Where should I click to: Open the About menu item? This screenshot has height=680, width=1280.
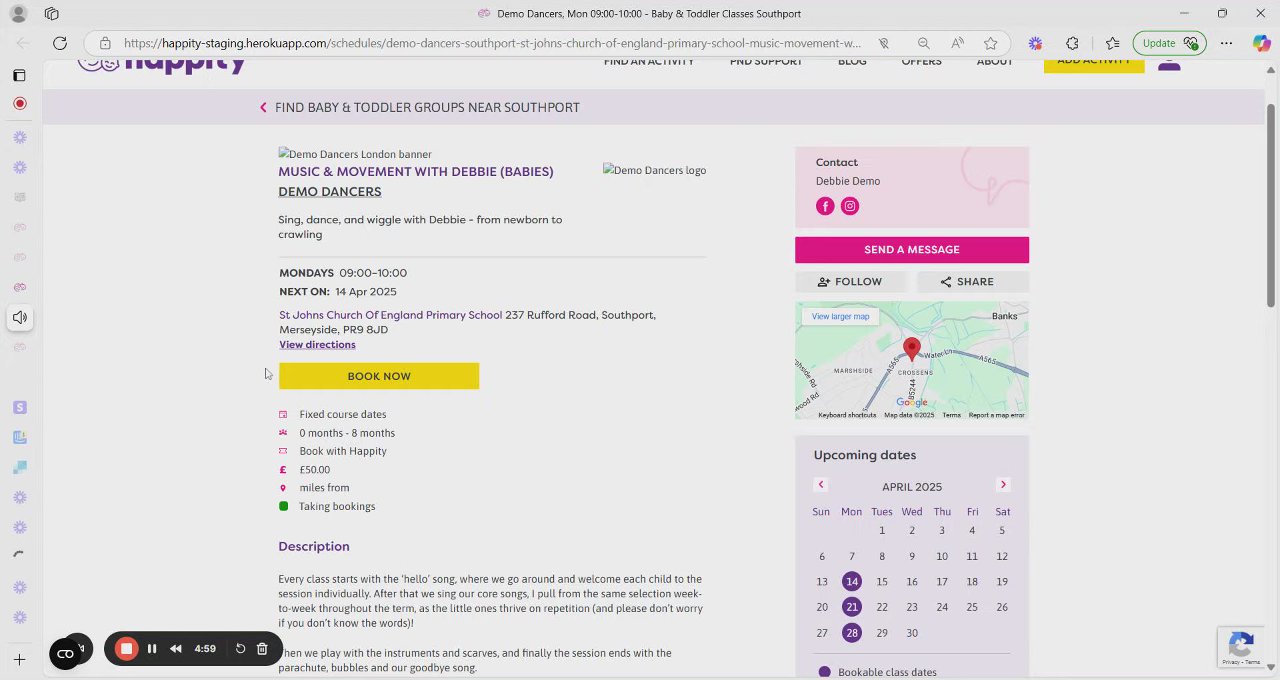tap(994, 62)
